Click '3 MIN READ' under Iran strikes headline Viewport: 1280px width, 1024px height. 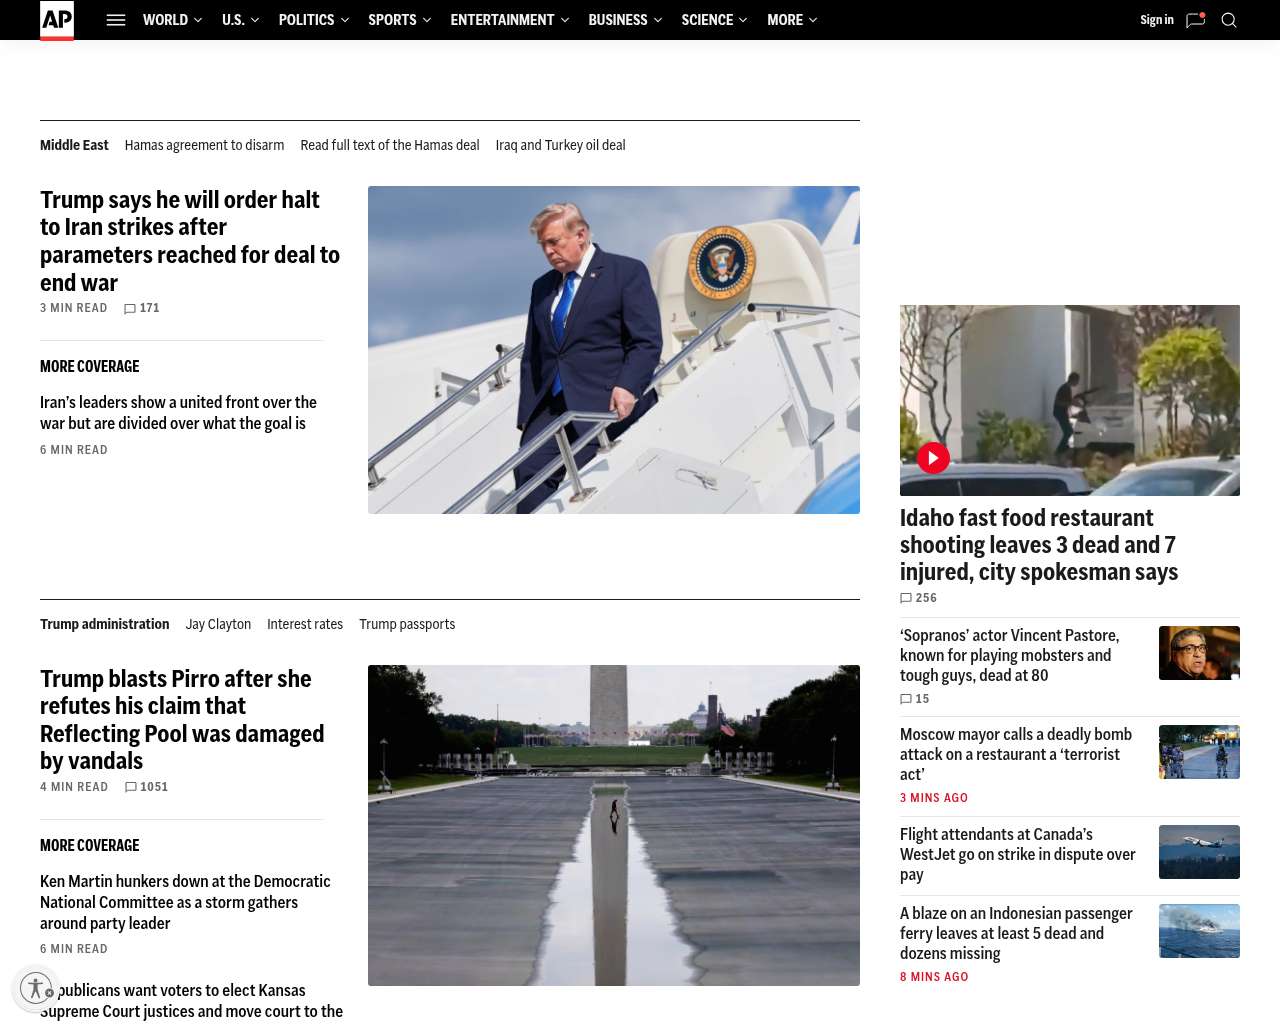[74, 308]
